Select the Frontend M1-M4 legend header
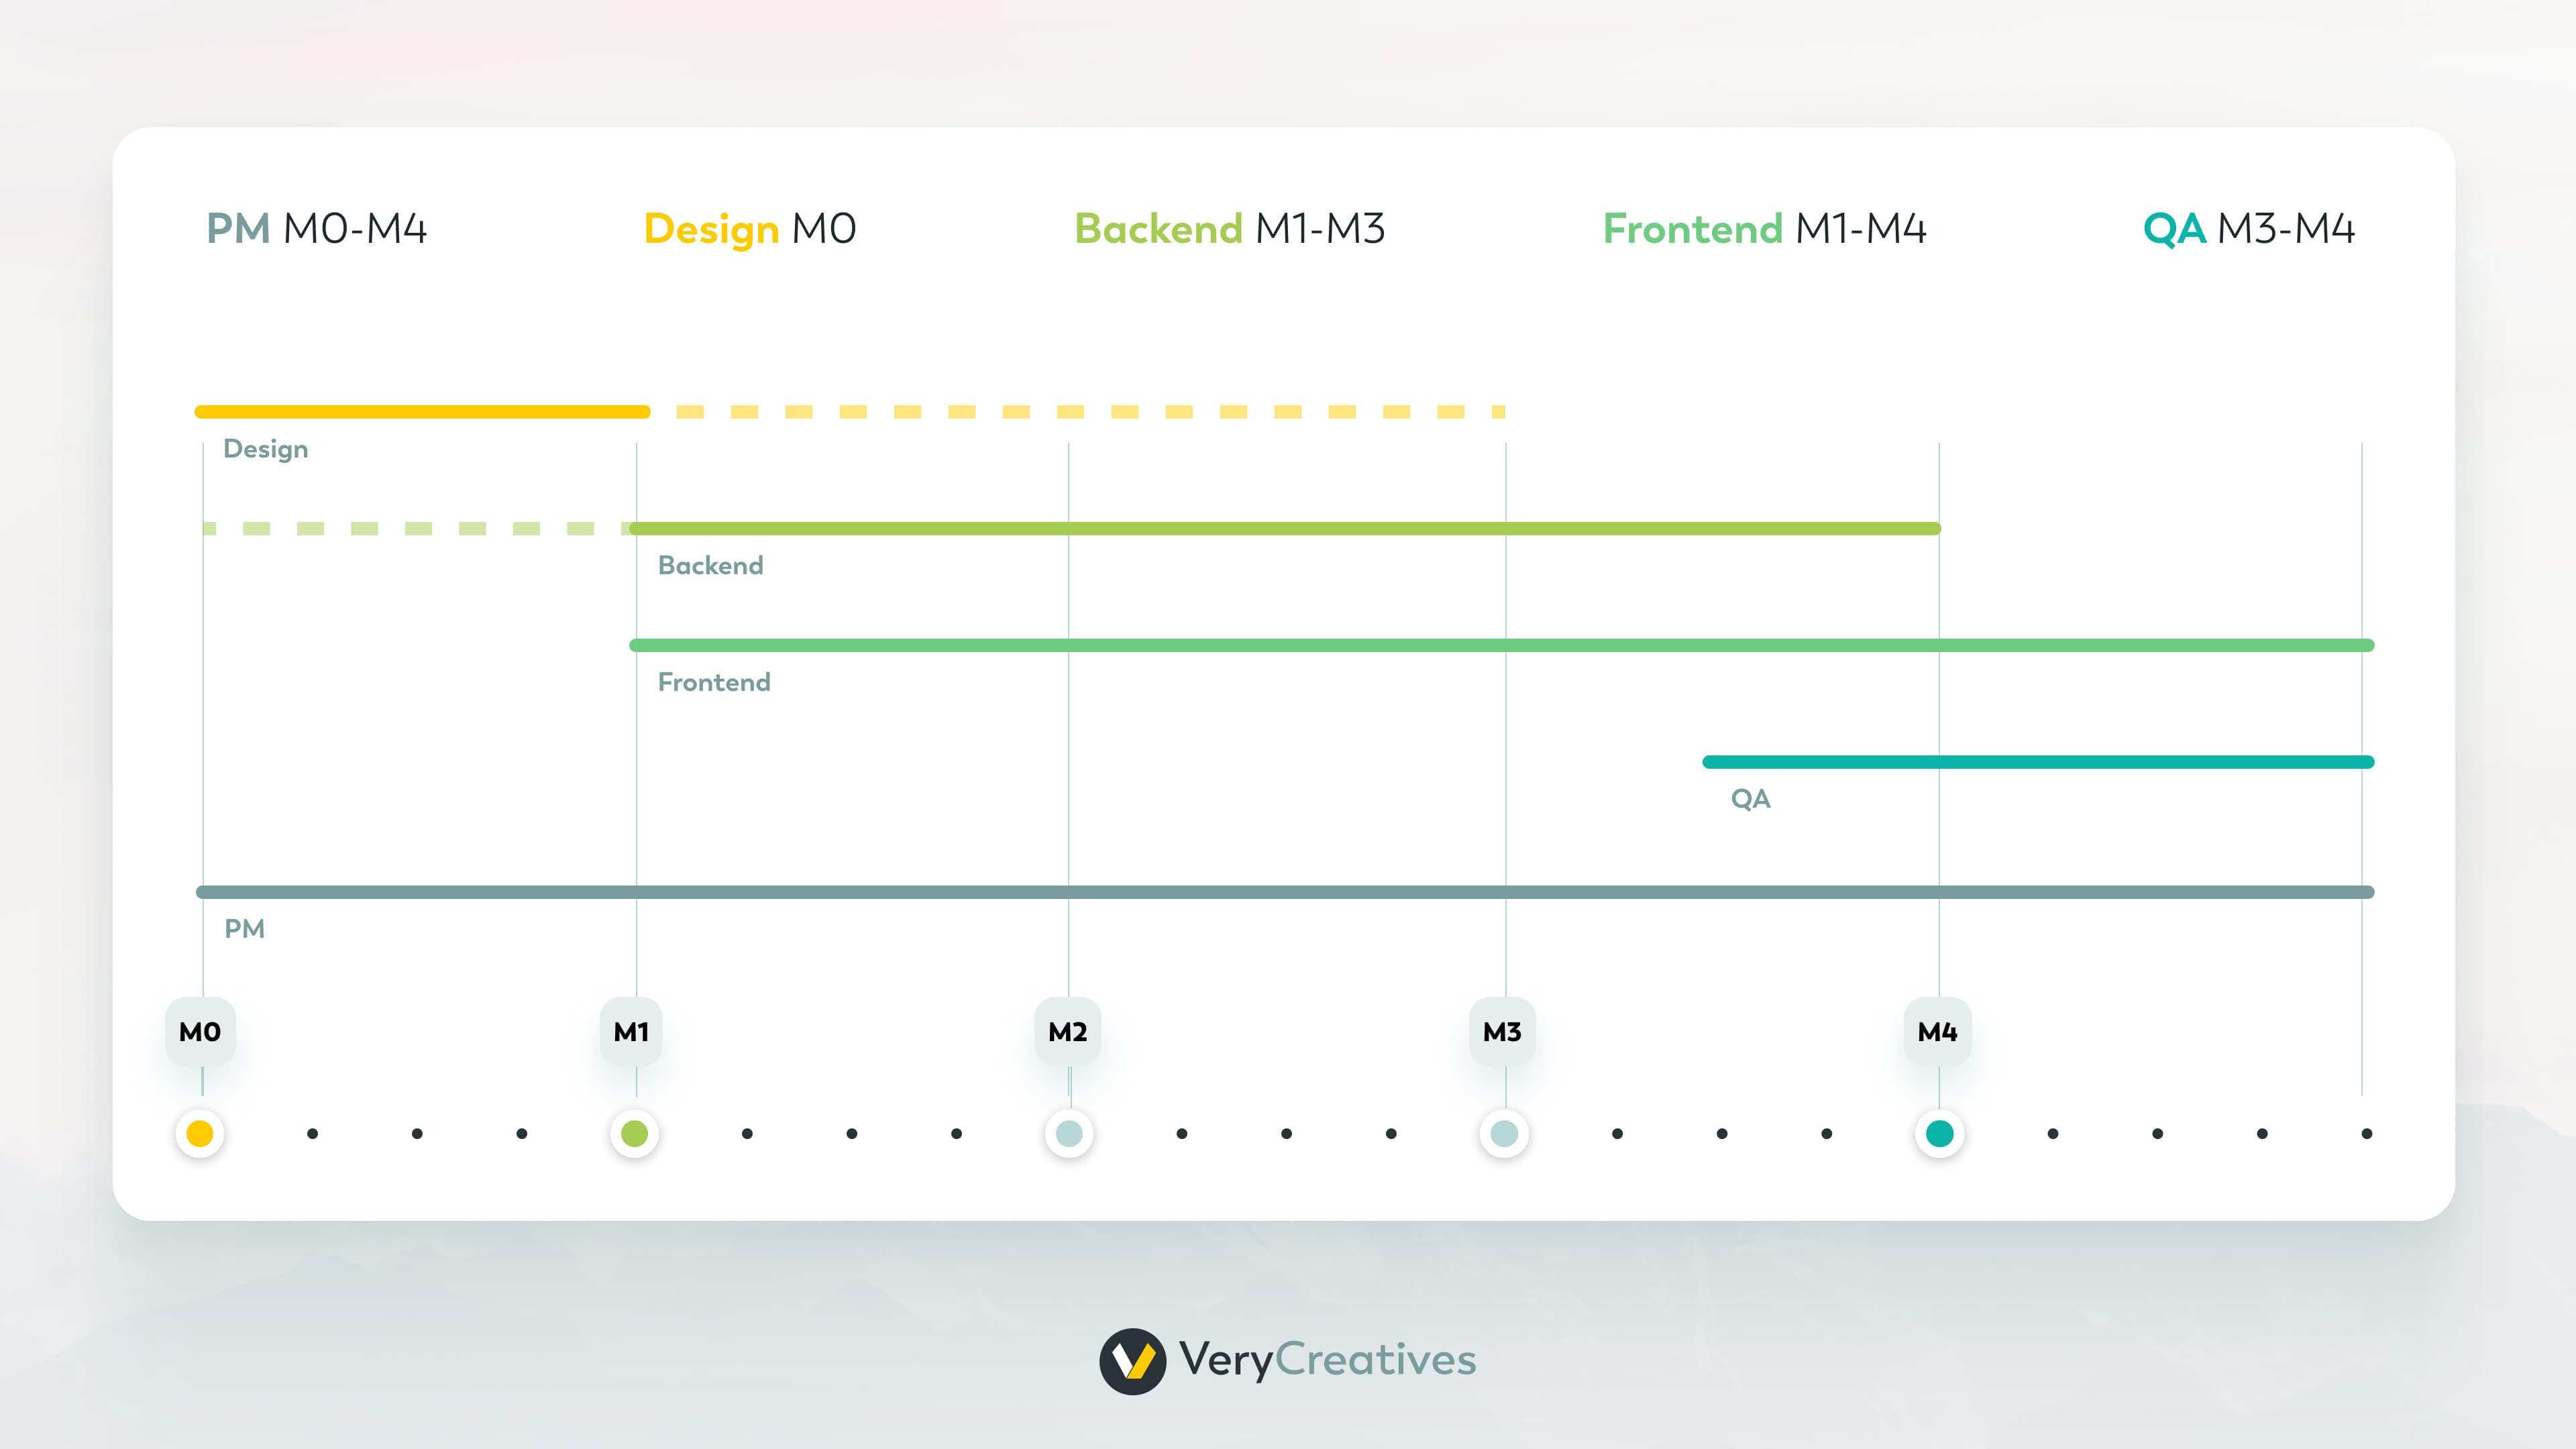This screenshot has height=1449, width=2576. 1764,229
